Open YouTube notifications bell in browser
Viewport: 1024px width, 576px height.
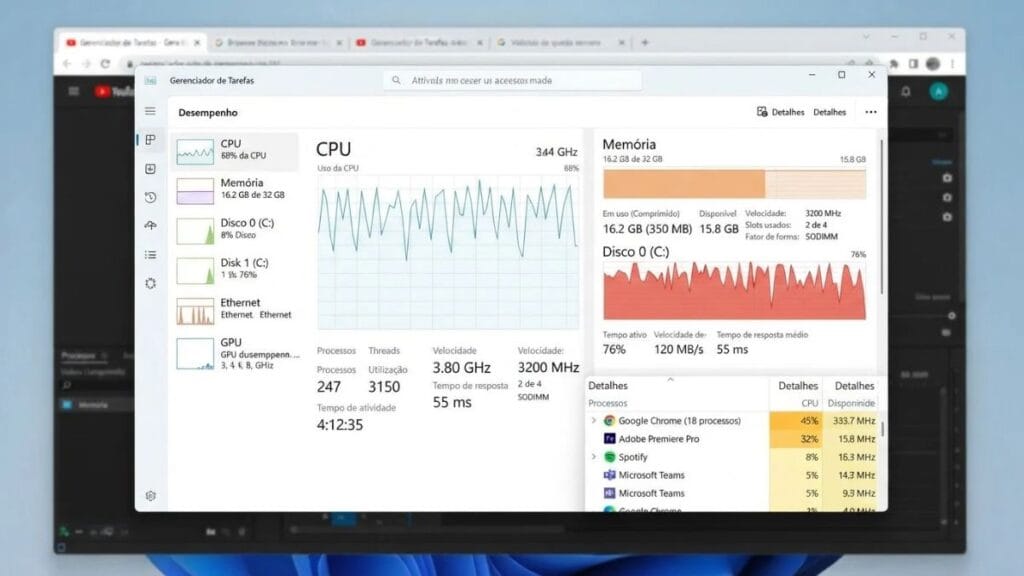point(906,91)
